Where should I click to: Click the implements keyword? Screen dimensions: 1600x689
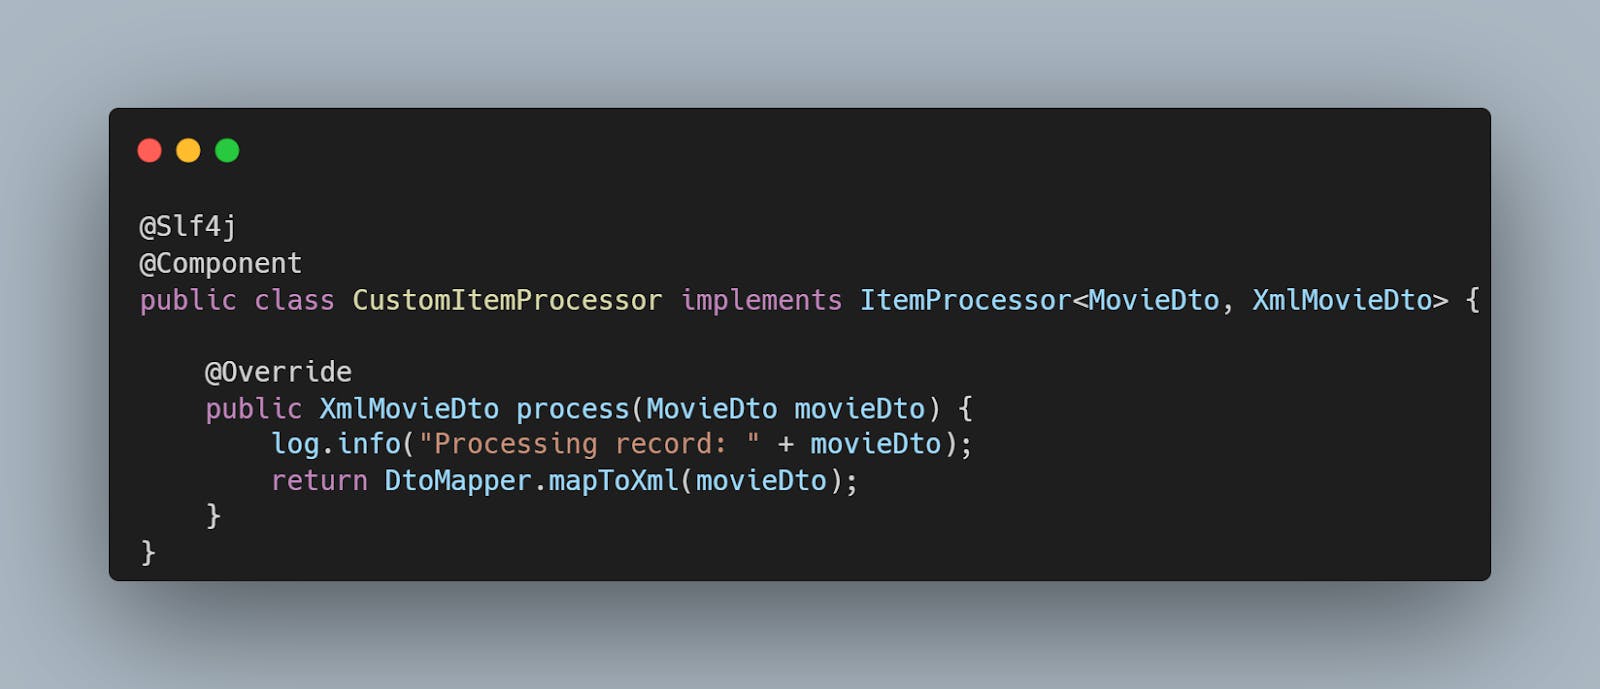pyautogui.click(x=761, y=300)
